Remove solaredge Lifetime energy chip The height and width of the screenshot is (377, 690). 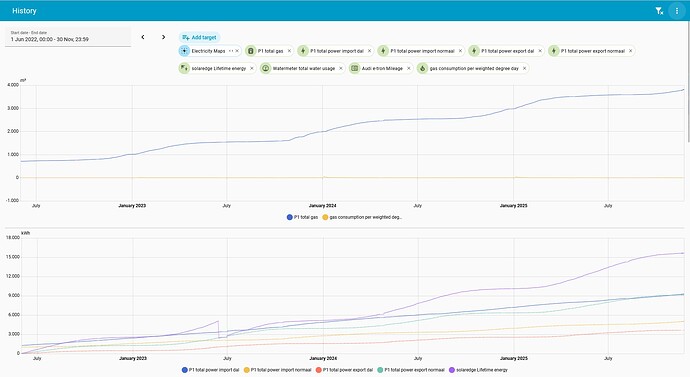252,69
